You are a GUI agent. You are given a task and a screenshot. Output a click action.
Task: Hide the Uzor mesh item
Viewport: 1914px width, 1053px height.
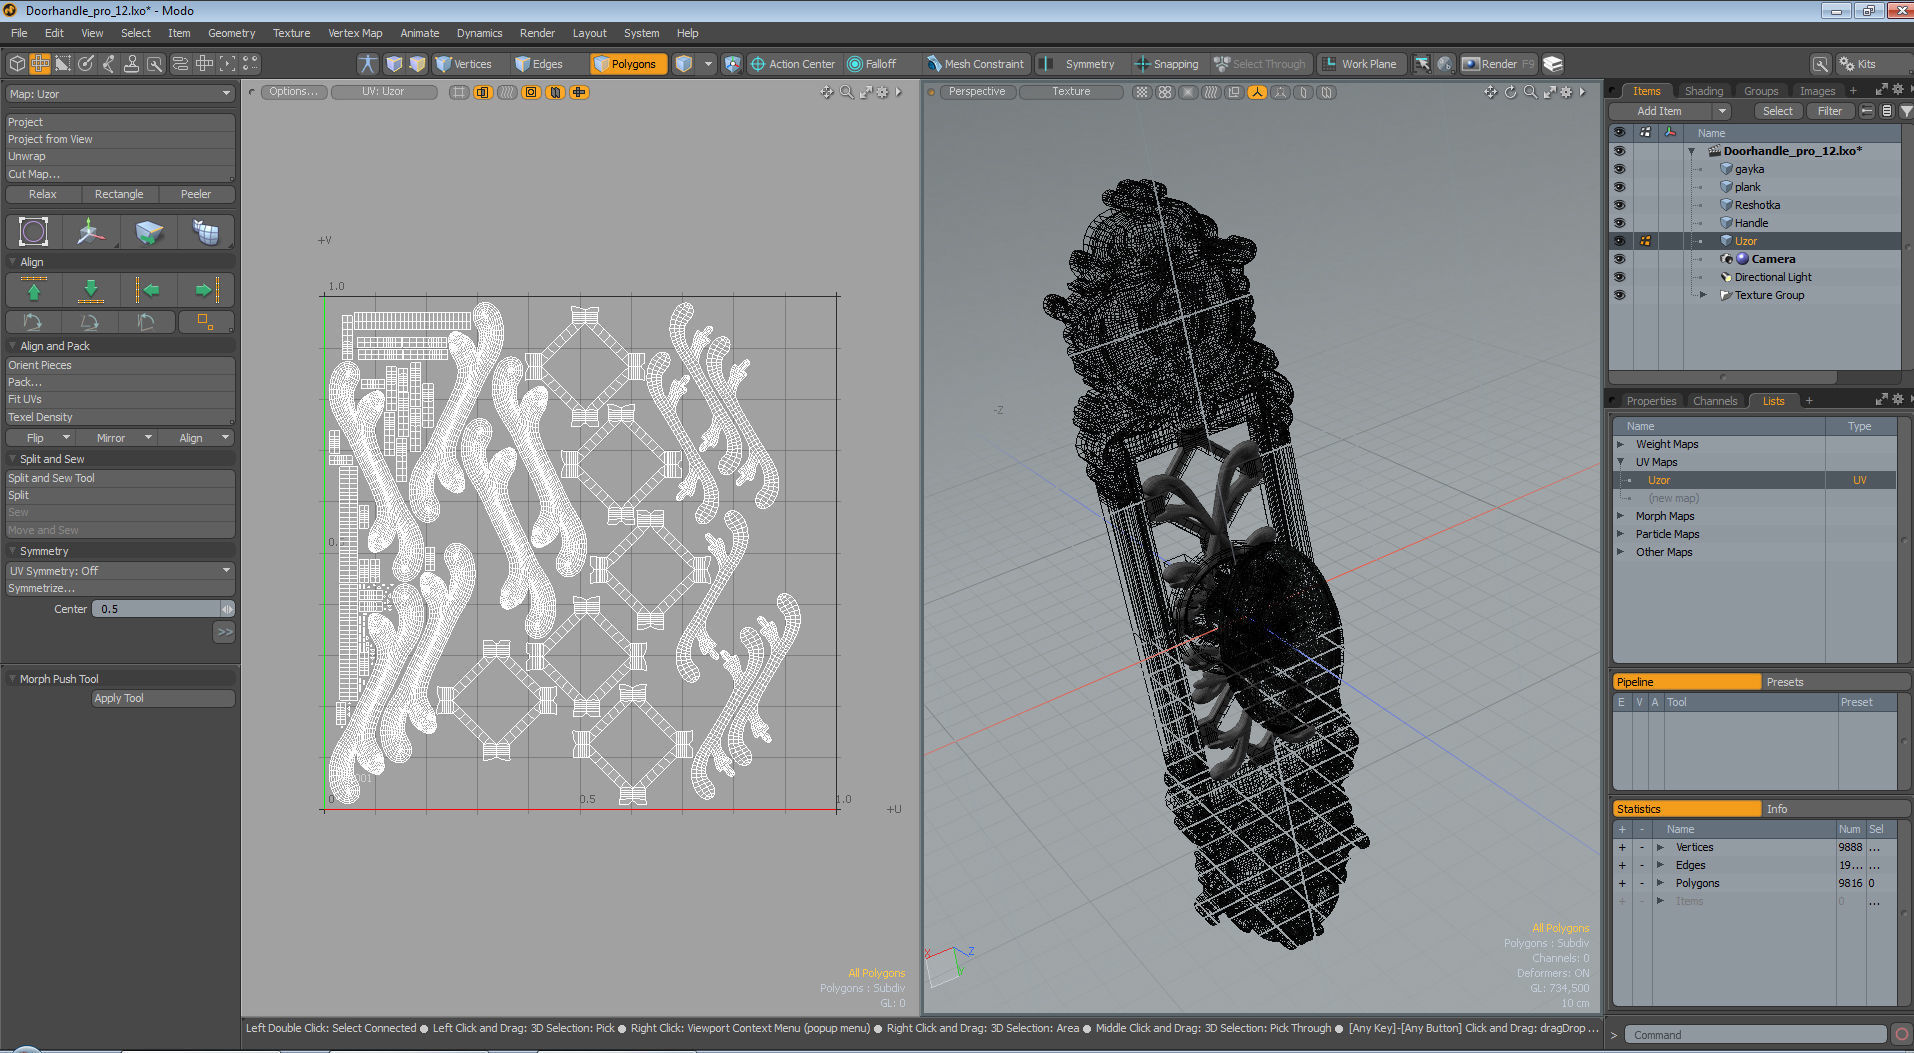[1619, 241]
